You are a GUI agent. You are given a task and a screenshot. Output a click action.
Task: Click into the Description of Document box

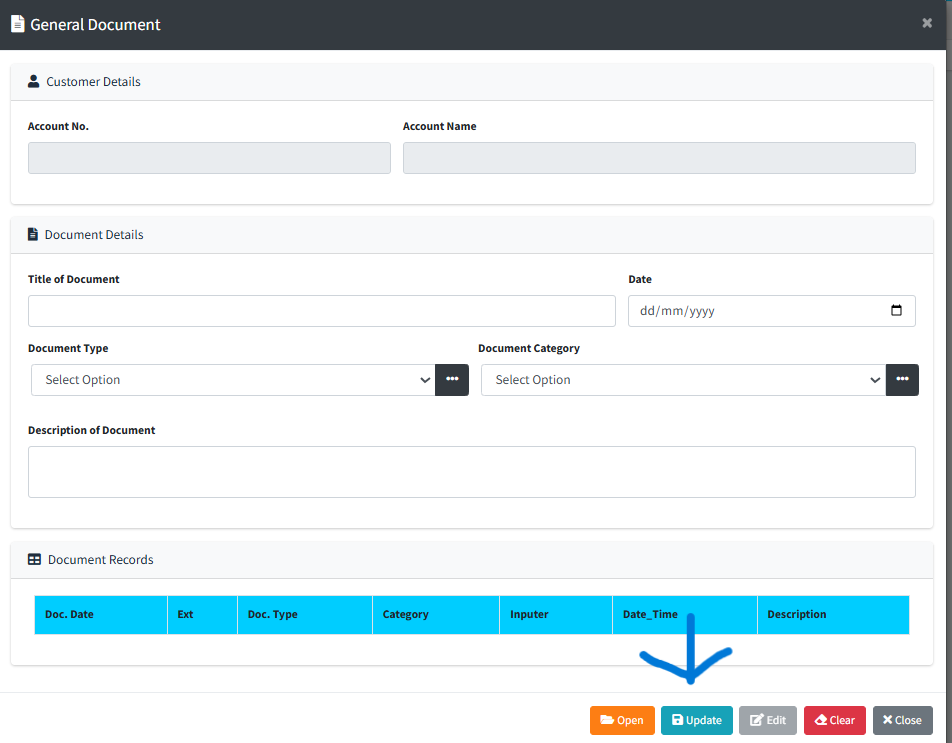471,472
